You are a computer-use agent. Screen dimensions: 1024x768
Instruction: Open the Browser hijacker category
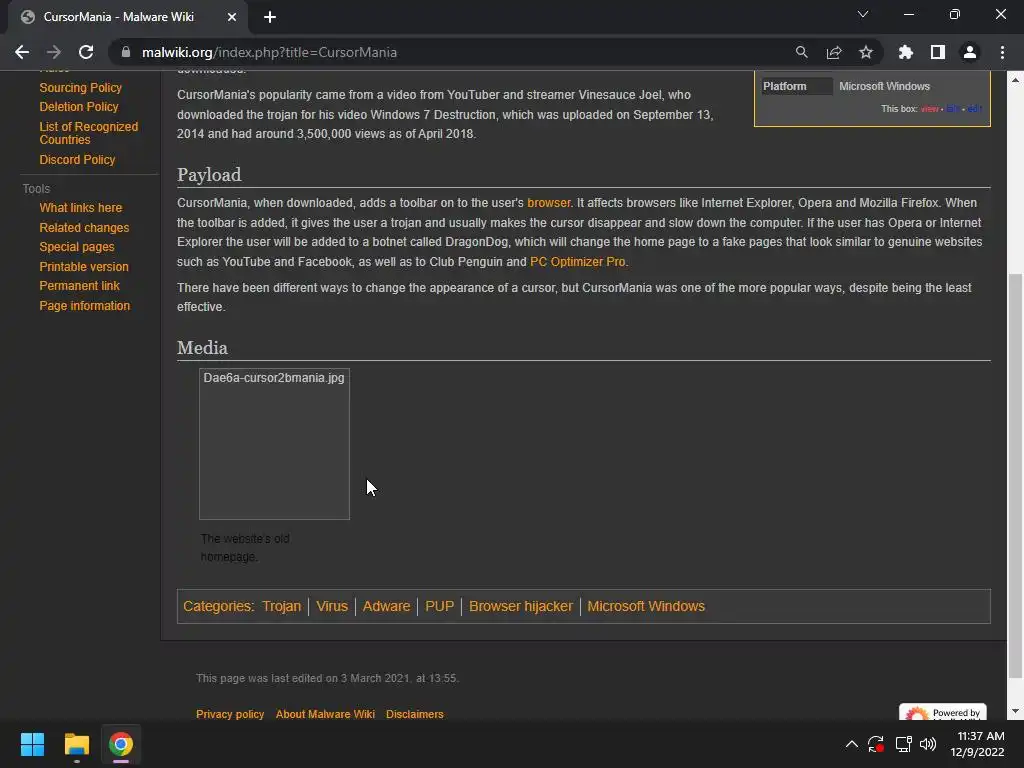pyautogui.click(x=520, y=606)
